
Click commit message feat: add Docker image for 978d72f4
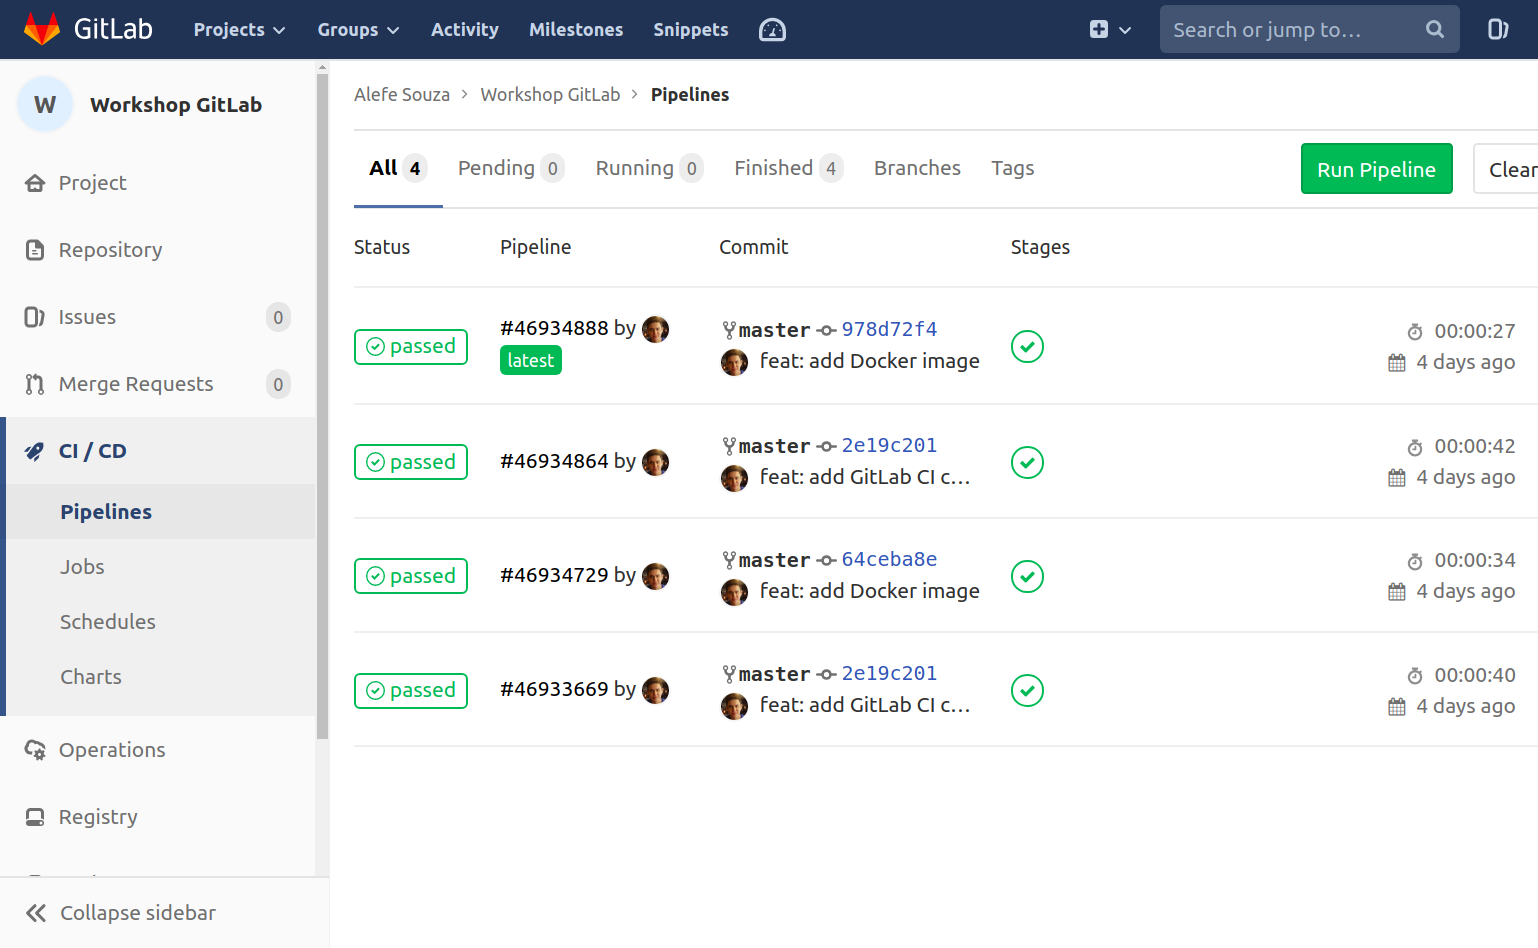[x=870, y=361]
